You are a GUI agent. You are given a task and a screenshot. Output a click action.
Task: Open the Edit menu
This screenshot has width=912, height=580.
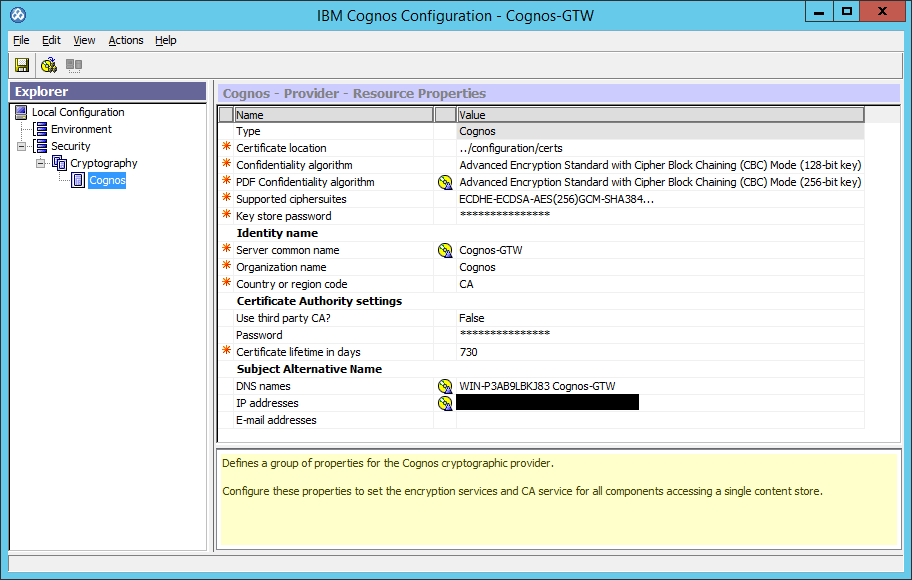[x=51, y=40]
